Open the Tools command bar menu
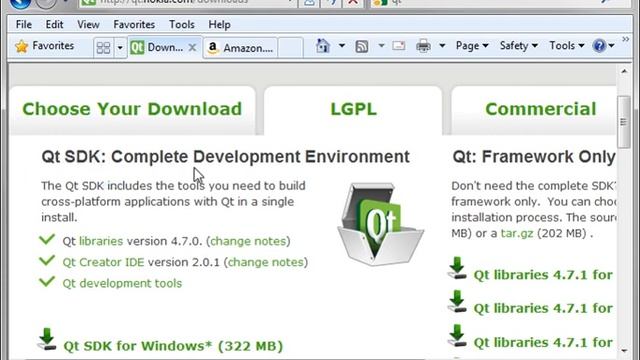640x360 pixels. pyautogui.click(x=567, y=46)
